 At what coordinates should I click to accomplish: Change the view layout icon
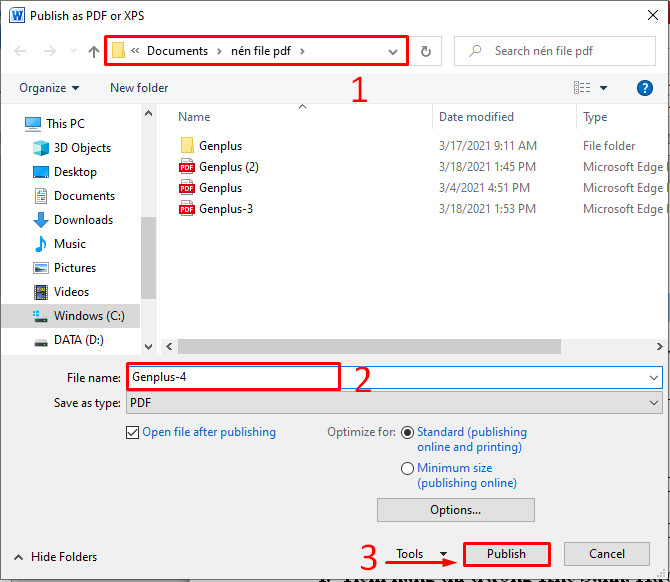point(582,88)
